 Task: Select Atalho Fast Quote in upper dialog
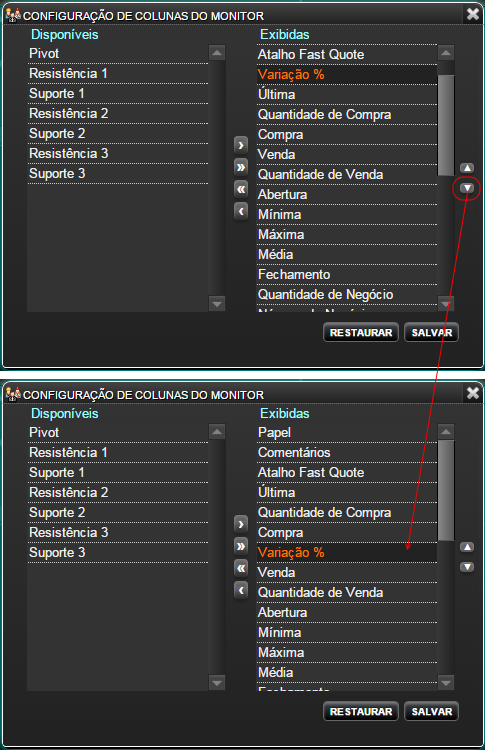[x=347, y=55]
